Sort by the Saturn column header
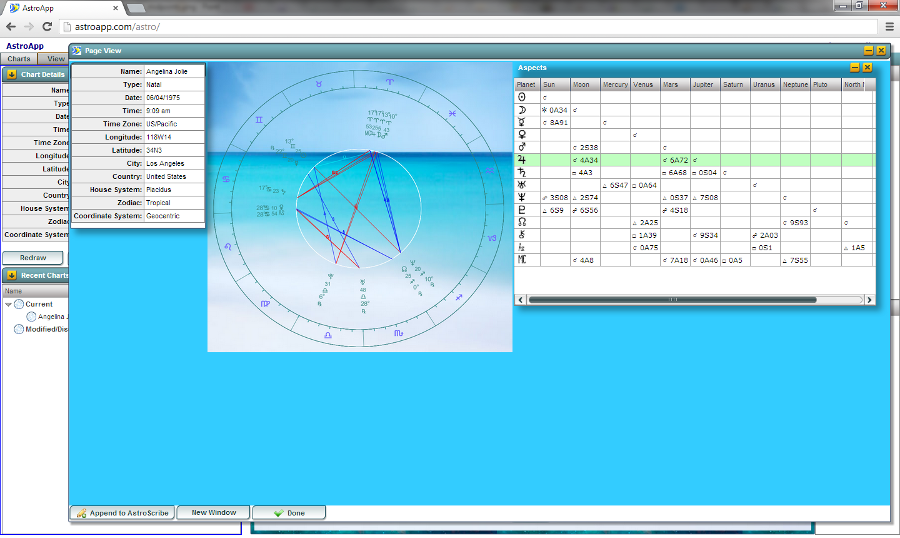The image size is (900, 538). (733, 85)
